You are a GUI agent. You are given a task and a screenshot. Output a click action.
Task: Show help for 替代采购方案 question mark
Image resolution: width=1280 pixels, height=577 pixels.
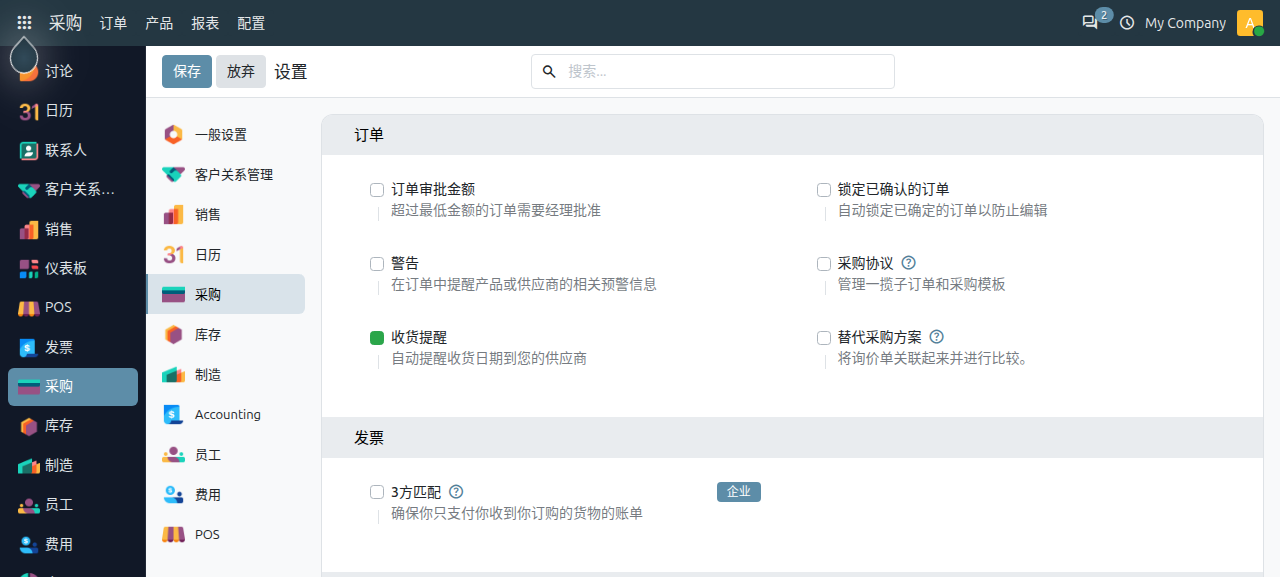pyautogui.click(x=937, y=337)
